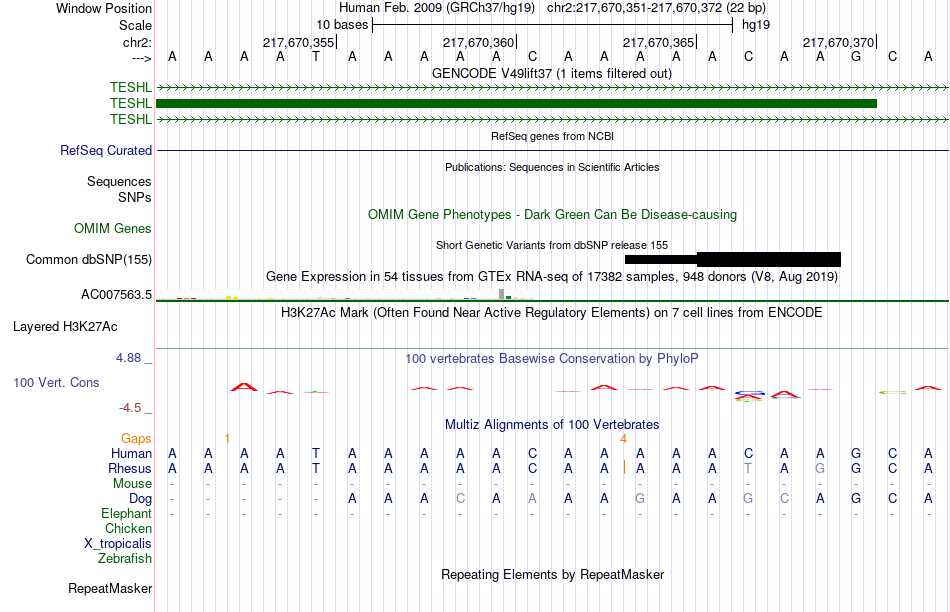Click the Rhesus species label
This screenshot has width=950, height=612.
(x=130, y=469)
